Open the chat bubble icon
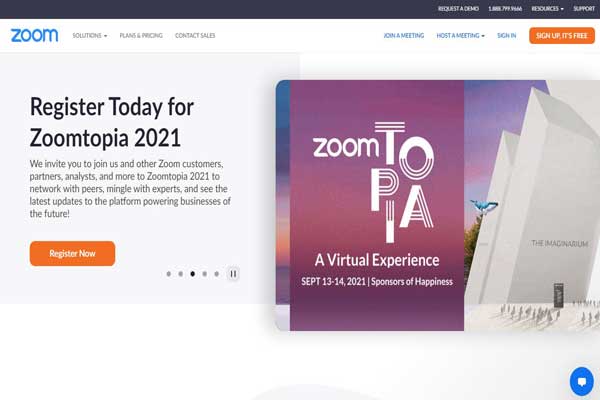Screen dimensions: 600x400 582,381
